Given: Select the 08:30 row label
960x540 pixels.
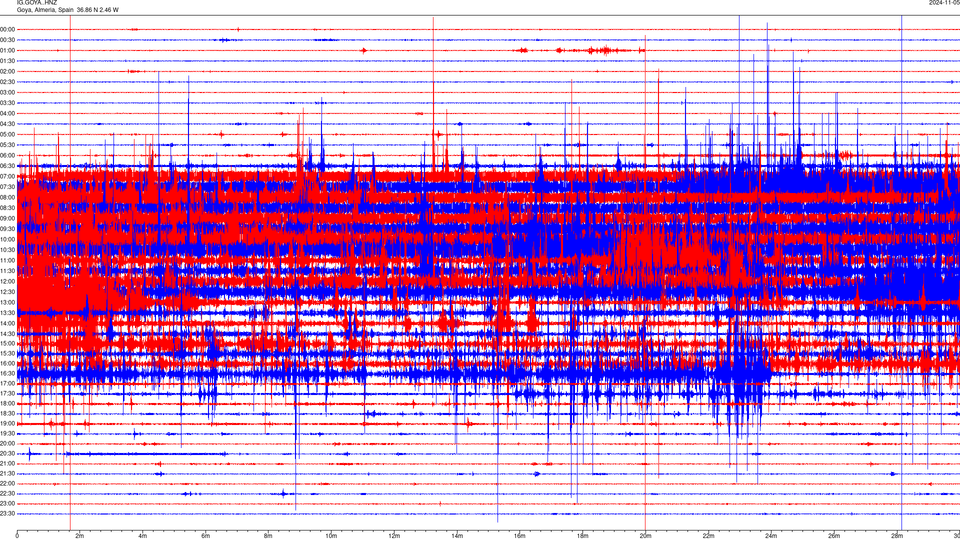Looking at the screenshot, I should pyautogui.click(x=7, y=208).
